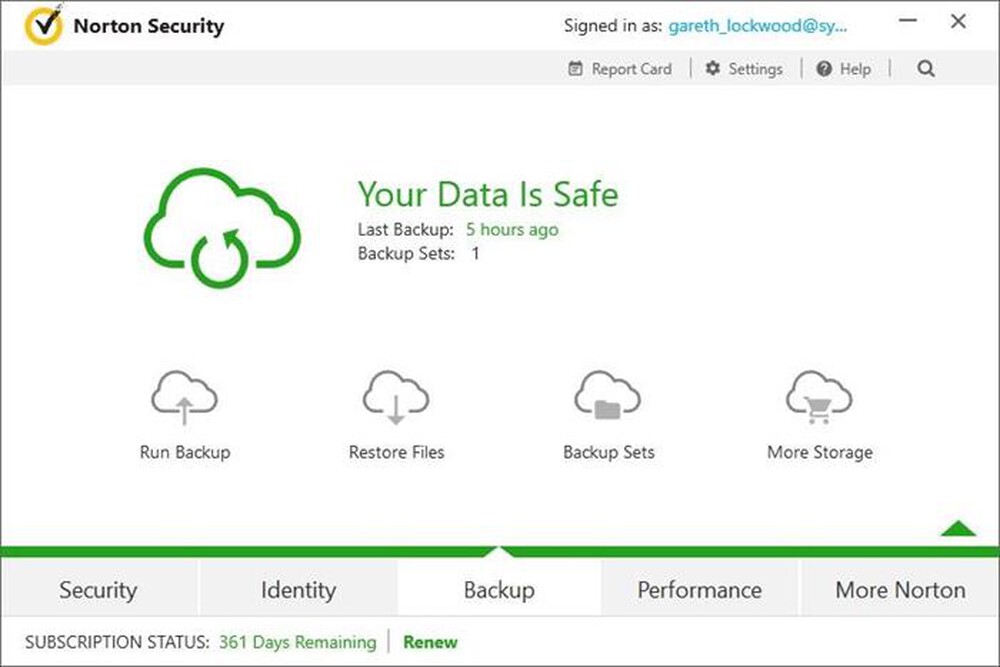
Task: Select the active Backup tab
Action: coord(499,590)
